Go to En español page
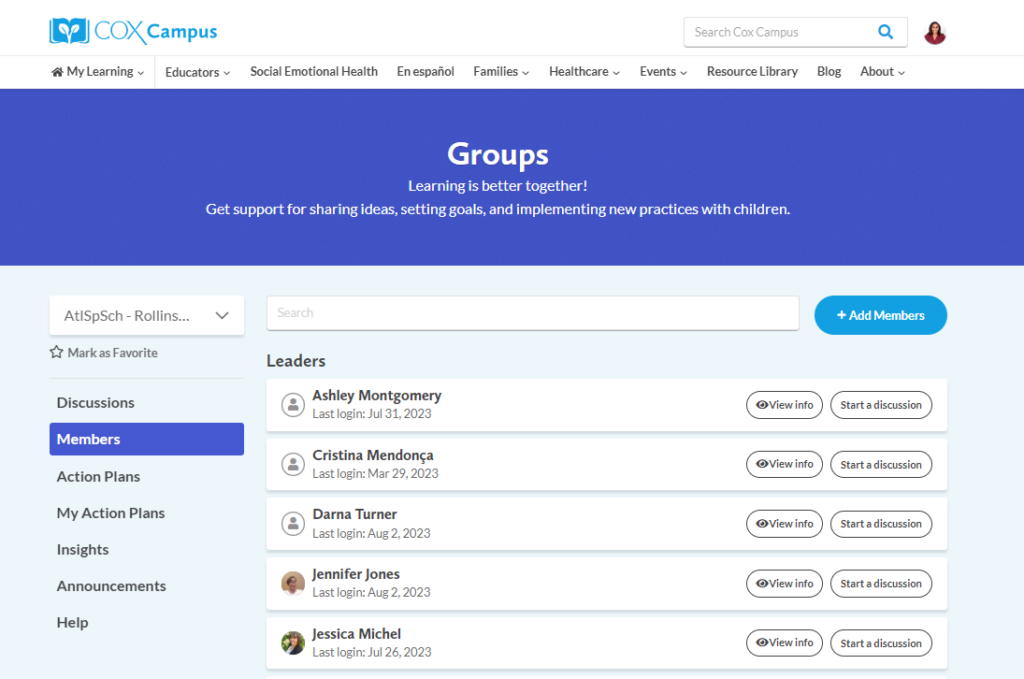Viewport: 1024px width, 679px height. coord(425,72)
